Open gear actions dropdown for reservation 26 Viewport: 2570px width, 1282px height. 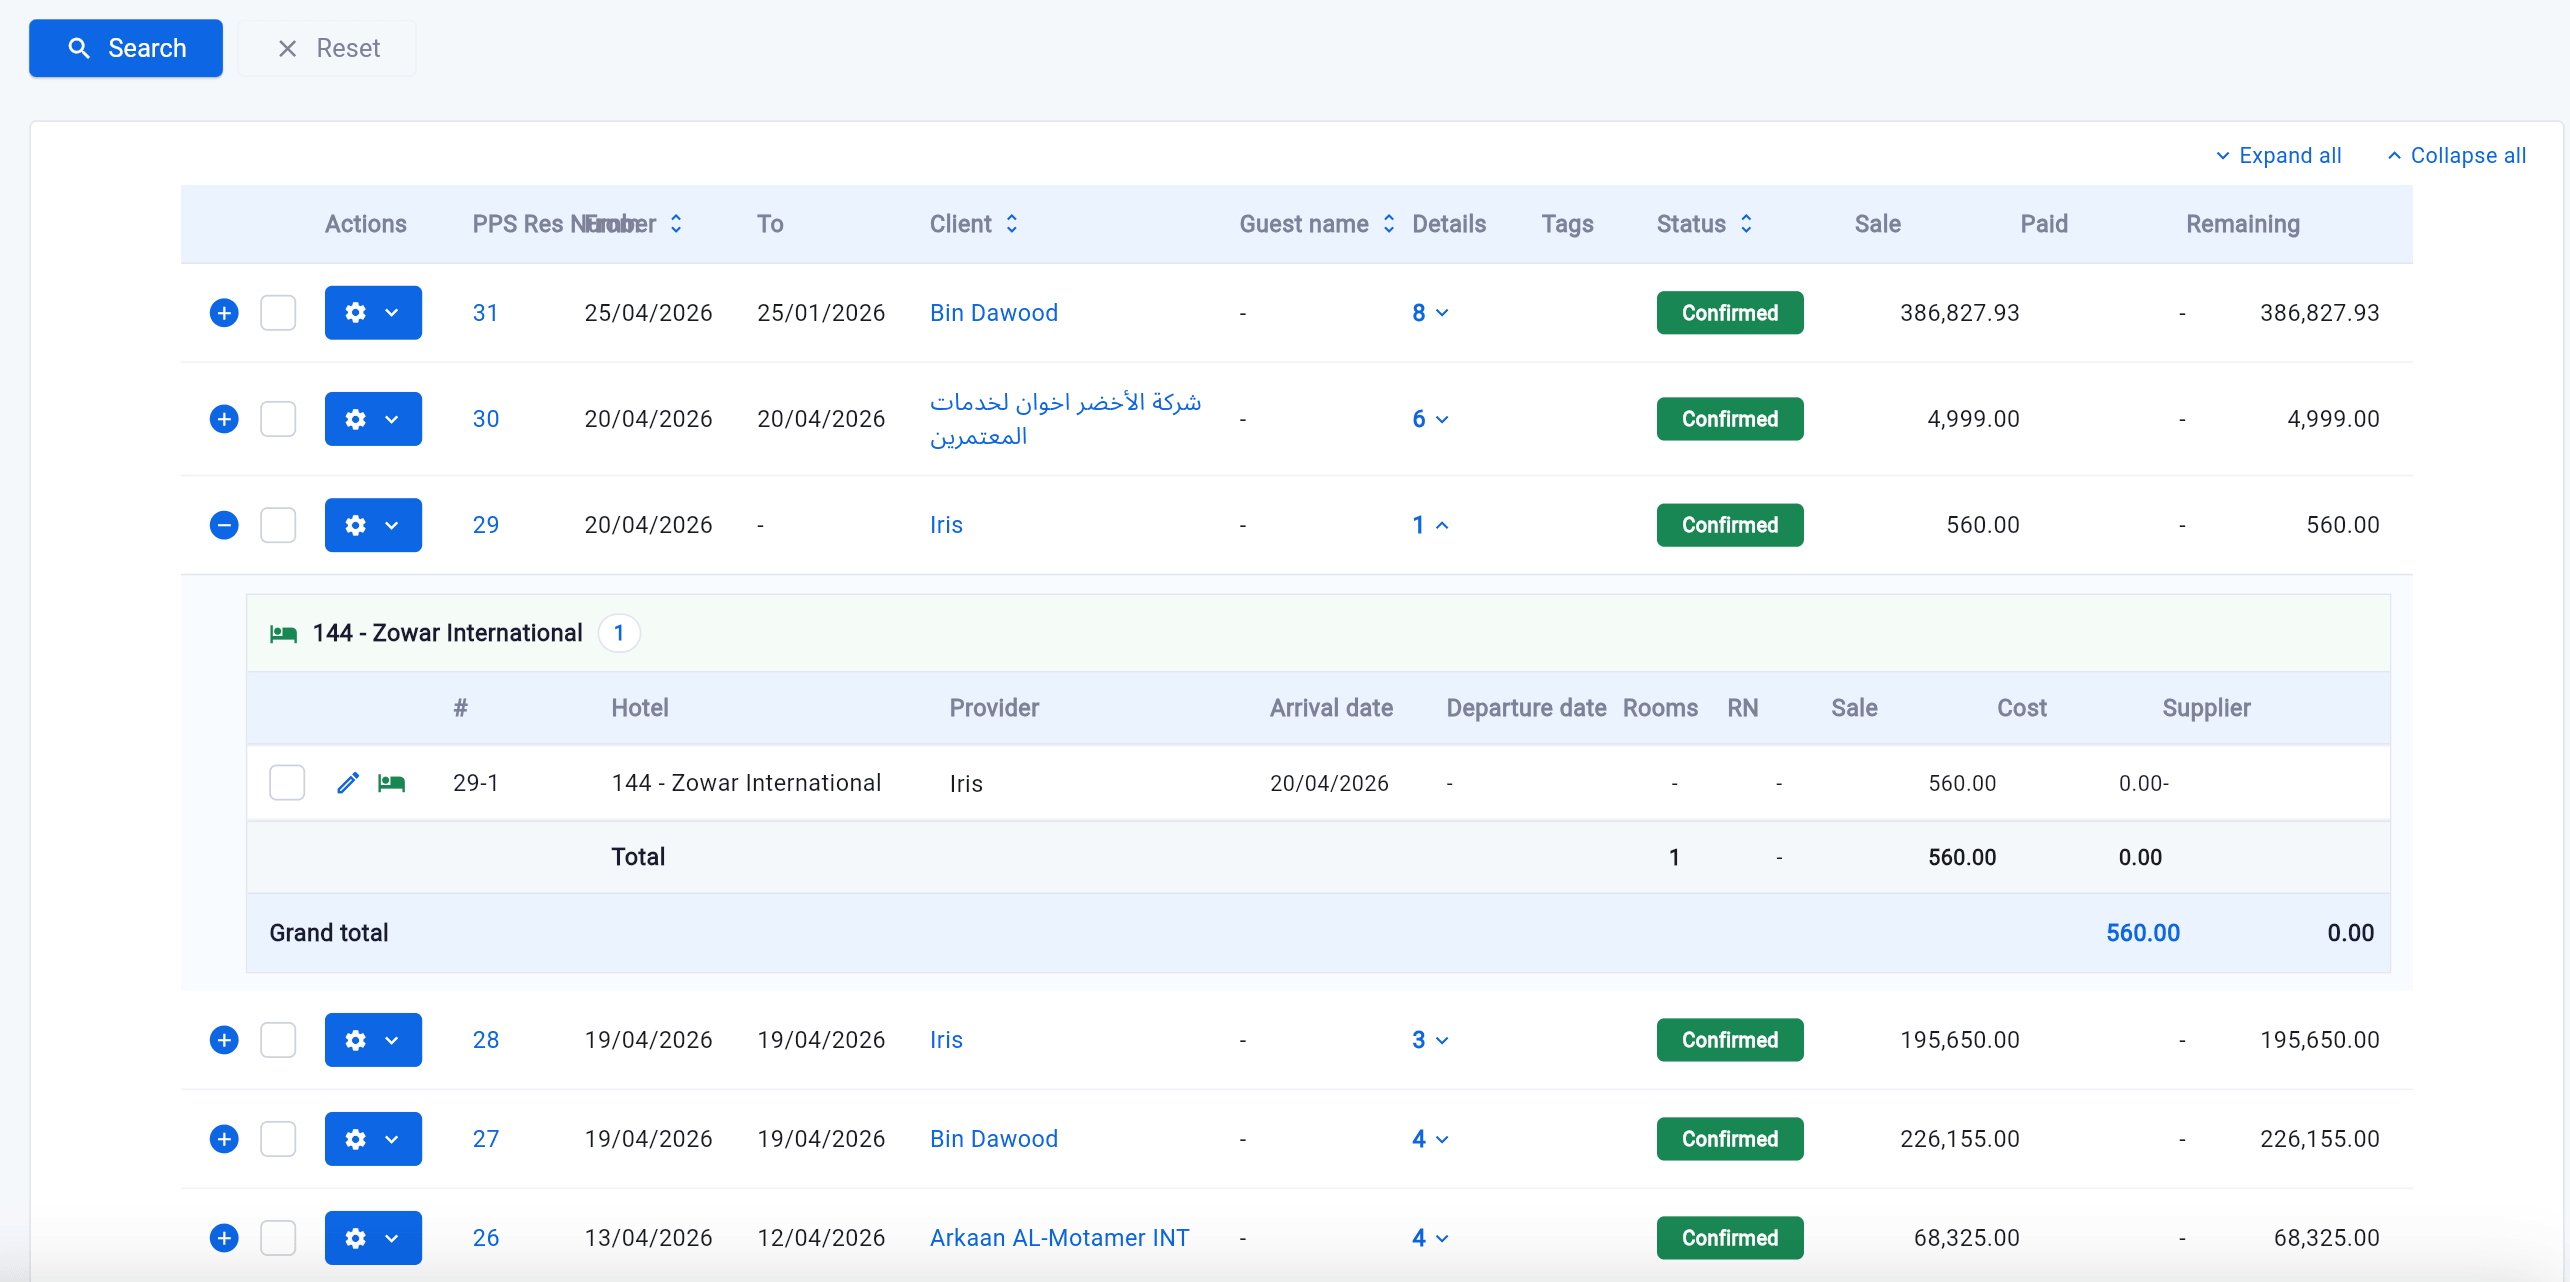coord(373,1238)
